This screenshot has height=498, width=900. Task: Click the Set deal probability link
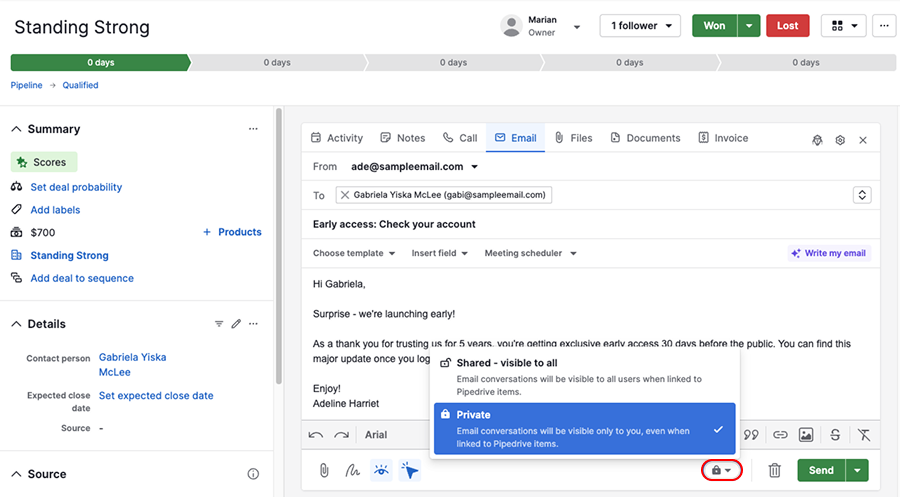pos(76,187)
